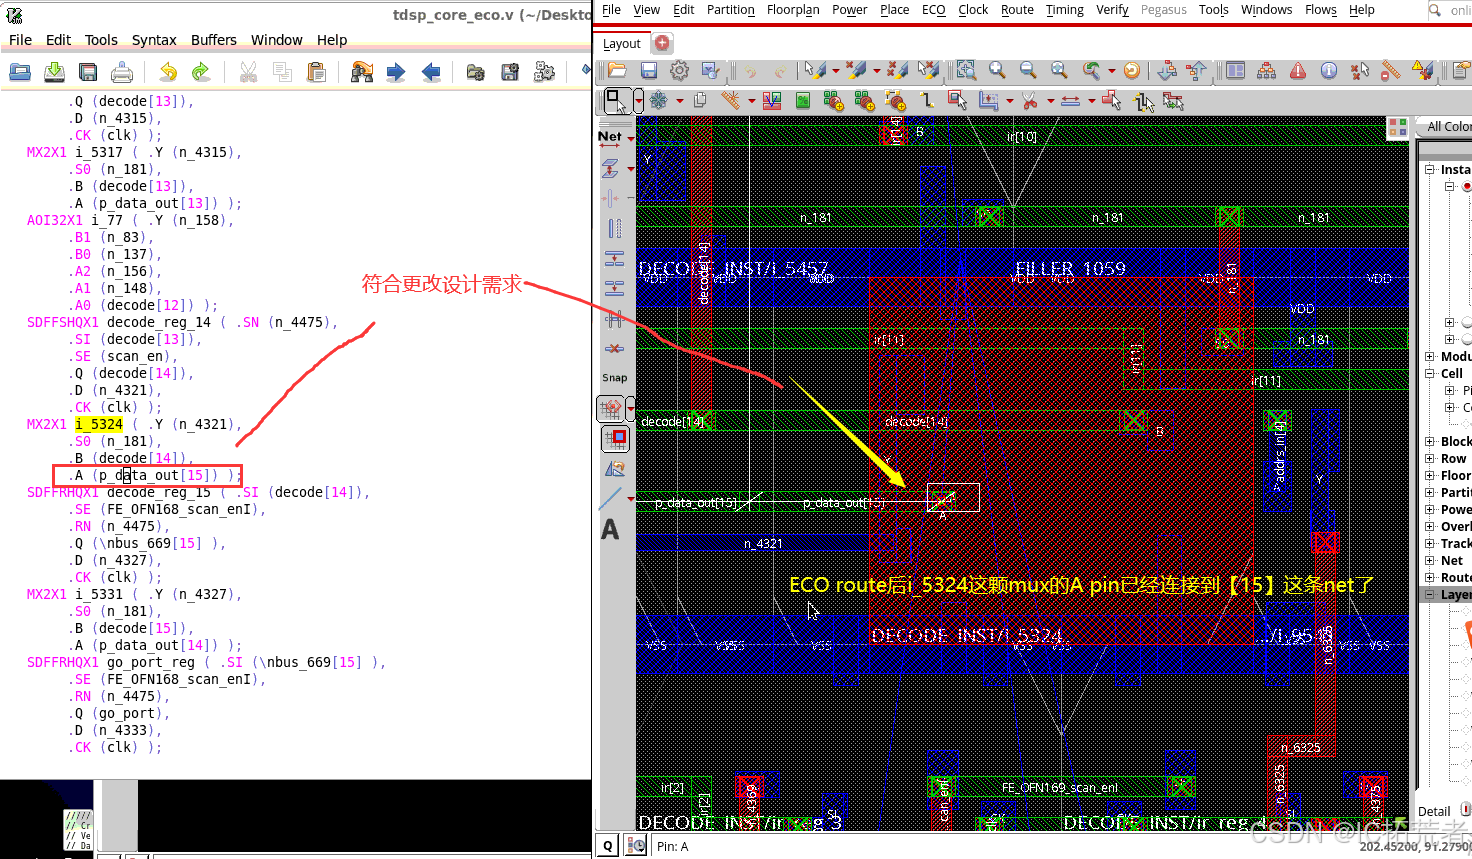This screenshot has width=1472, height=859.
Task: Toggle select mode arrow tool
Action: click(x=617, y=100)
